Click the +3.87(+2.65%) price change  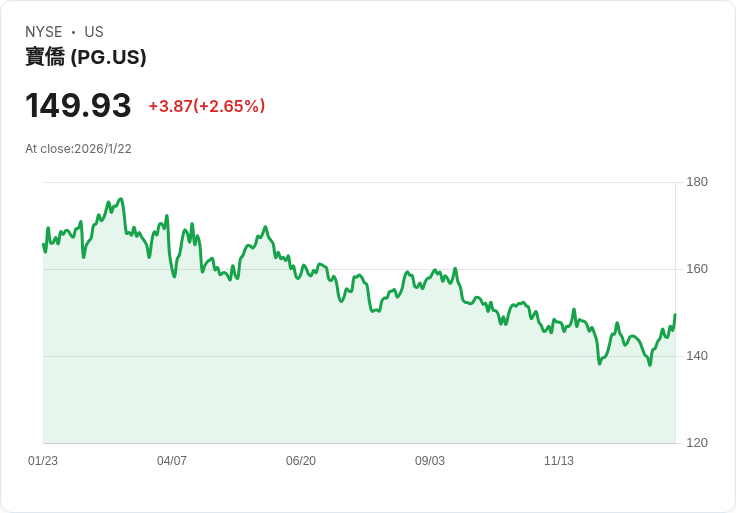(207, 106)
